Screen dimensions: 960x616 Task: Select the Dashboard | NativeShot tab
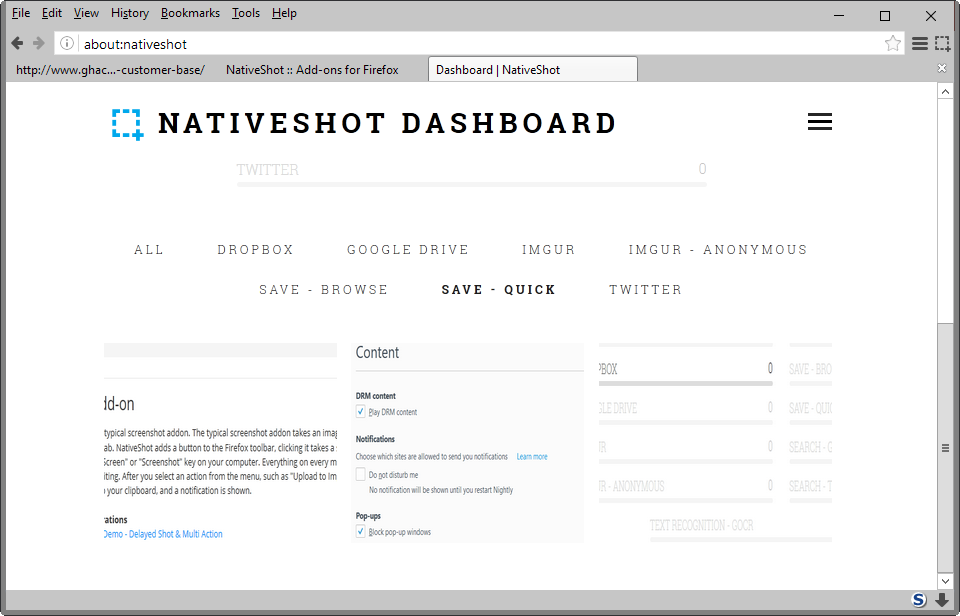tap(533, 69)
